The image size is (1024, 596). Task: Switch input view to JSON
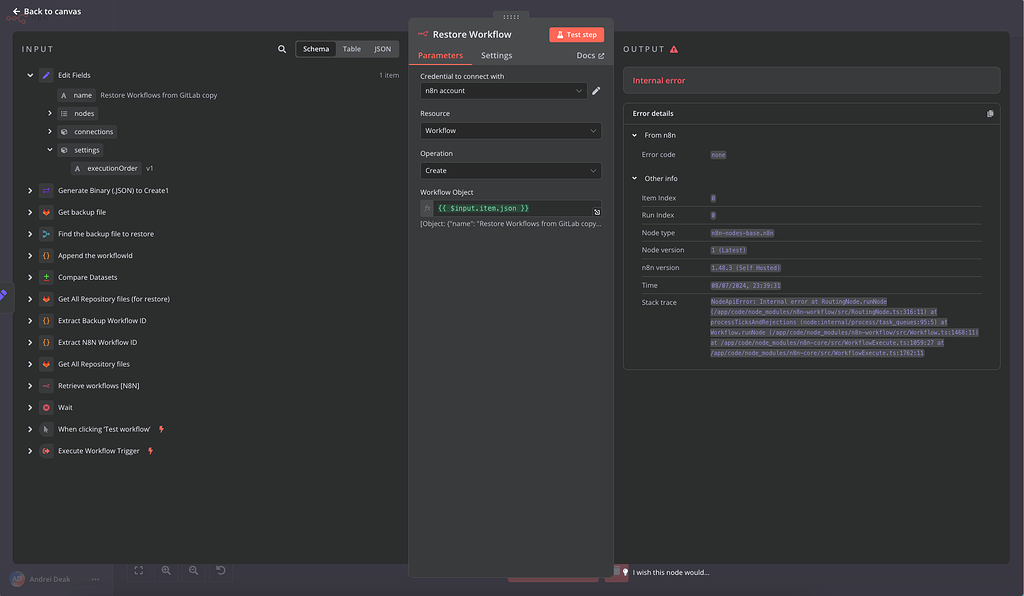pyautogui.click(x=382, y=49)
